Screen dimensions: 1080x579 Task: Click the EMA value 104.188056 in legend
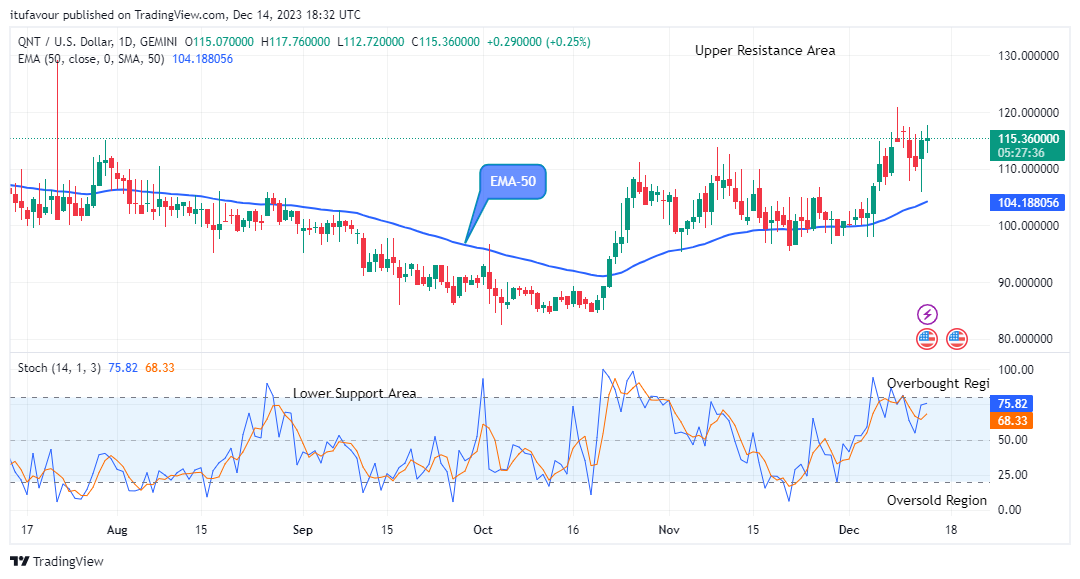202,59
